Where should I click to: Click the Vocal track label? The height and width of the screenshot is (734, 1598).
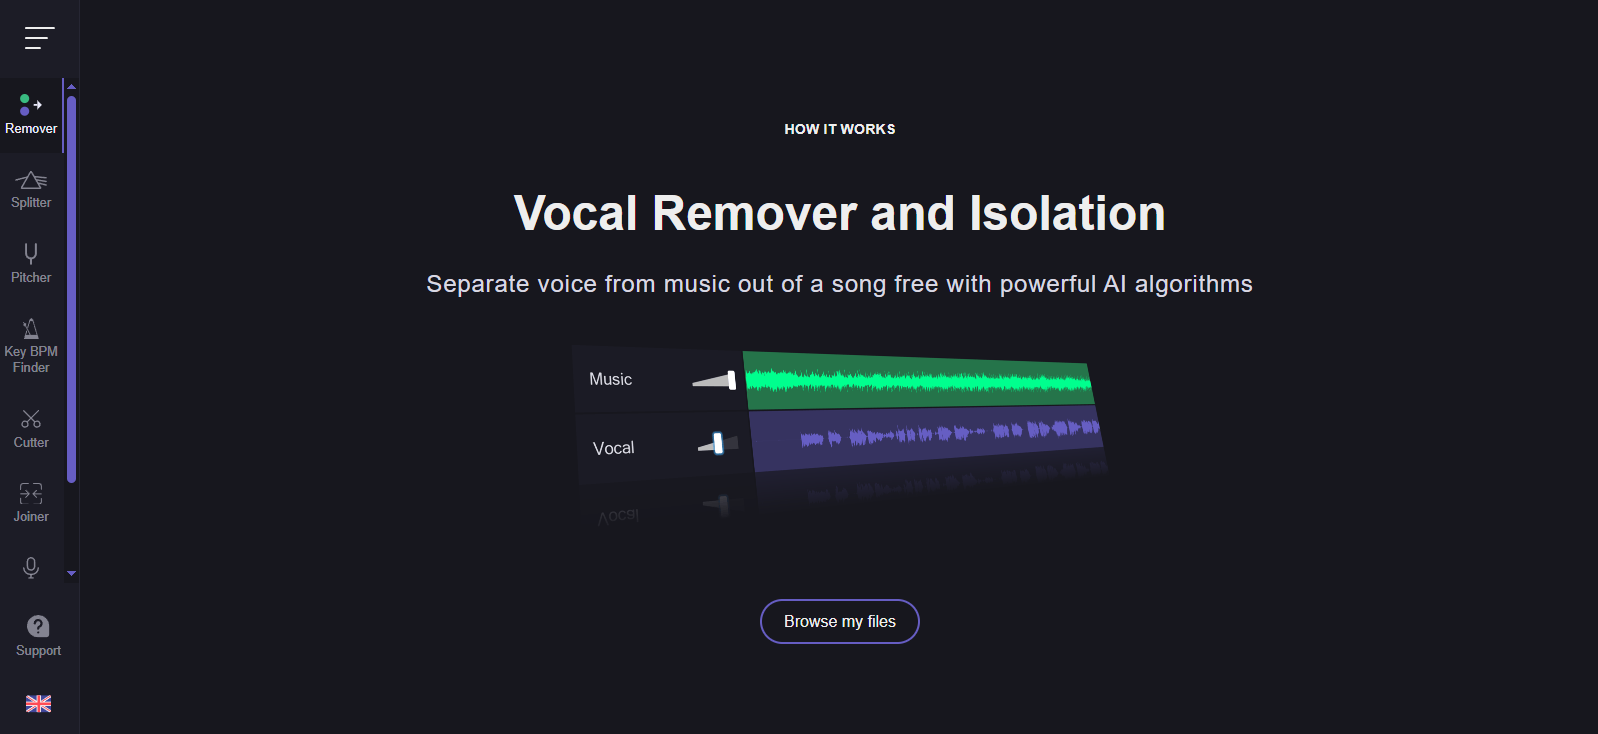coord(614,448)
